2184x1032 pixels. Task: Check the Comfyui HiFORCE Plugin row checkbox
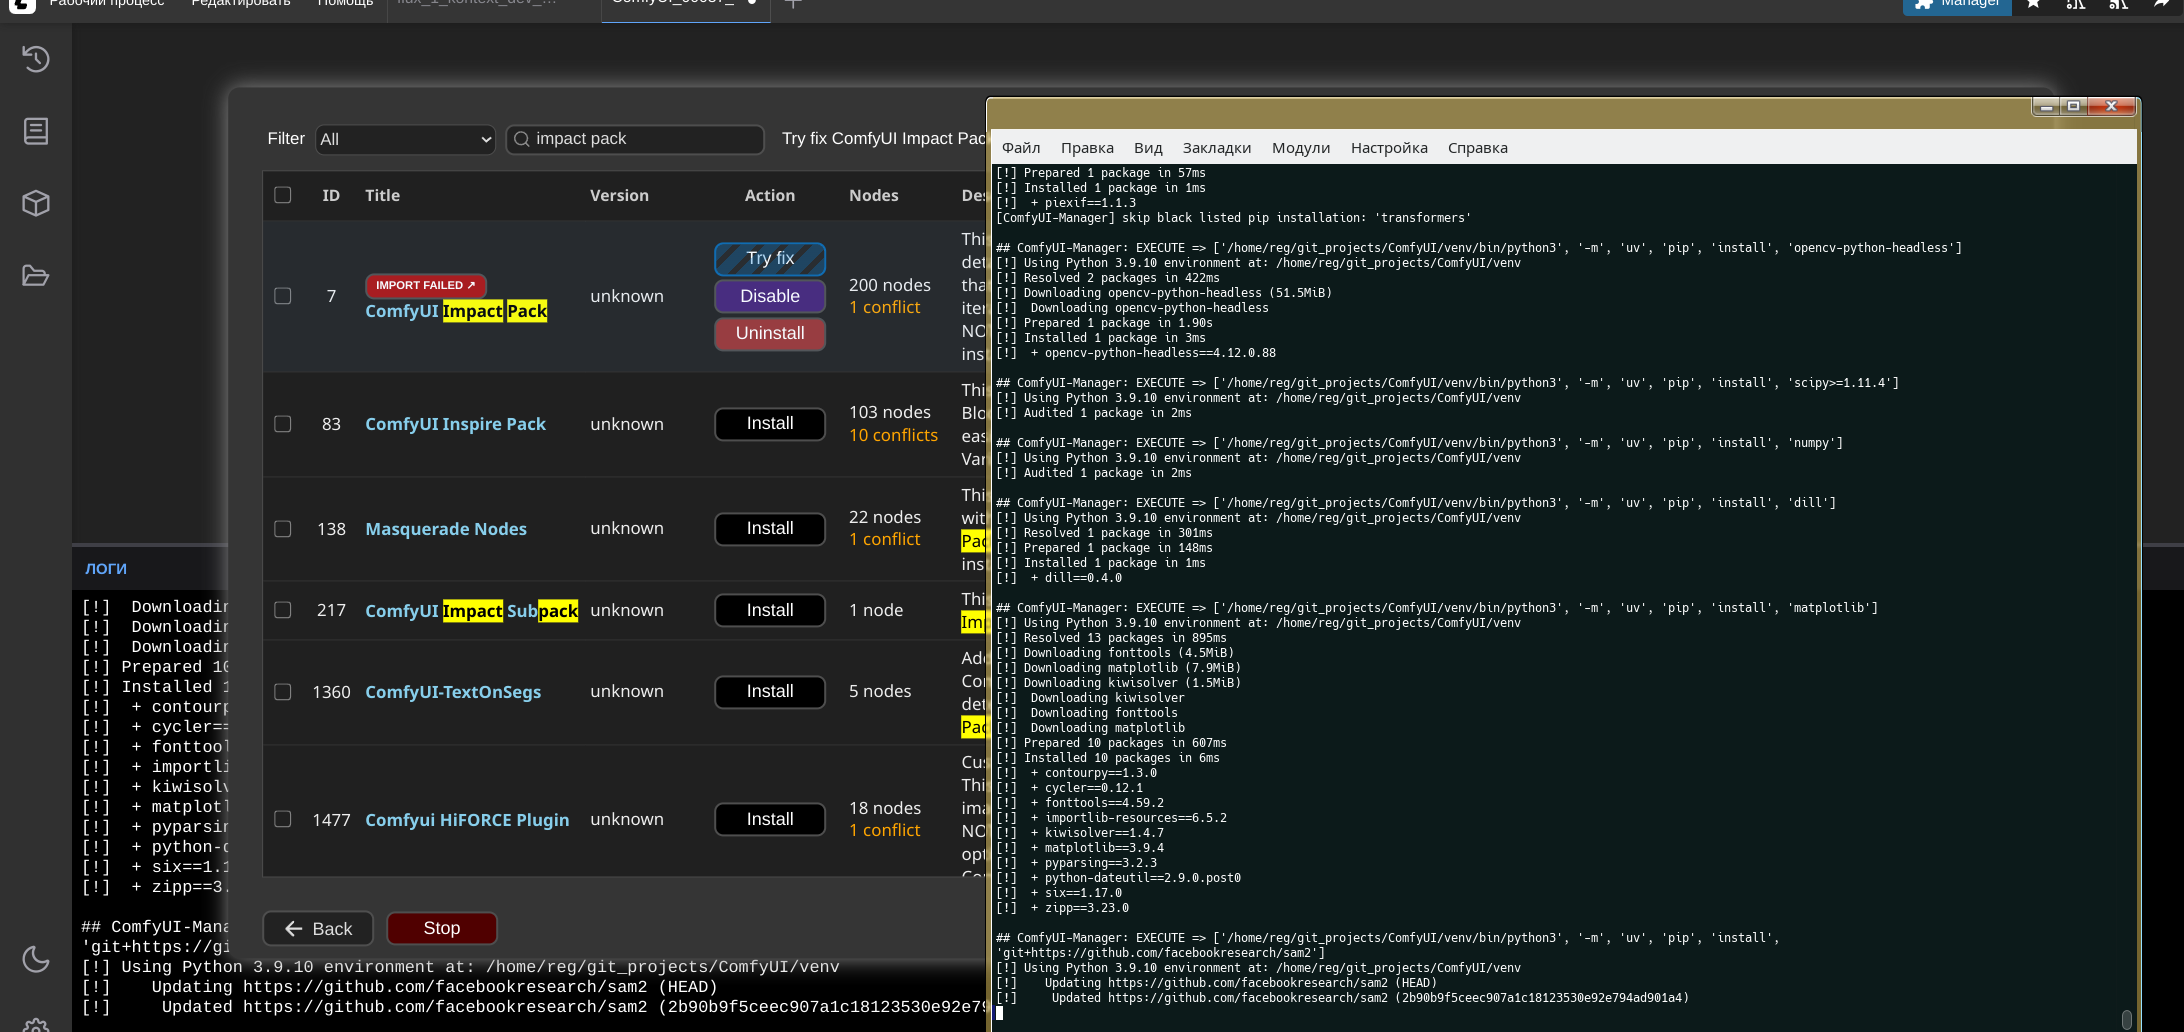tap(283, 819)
